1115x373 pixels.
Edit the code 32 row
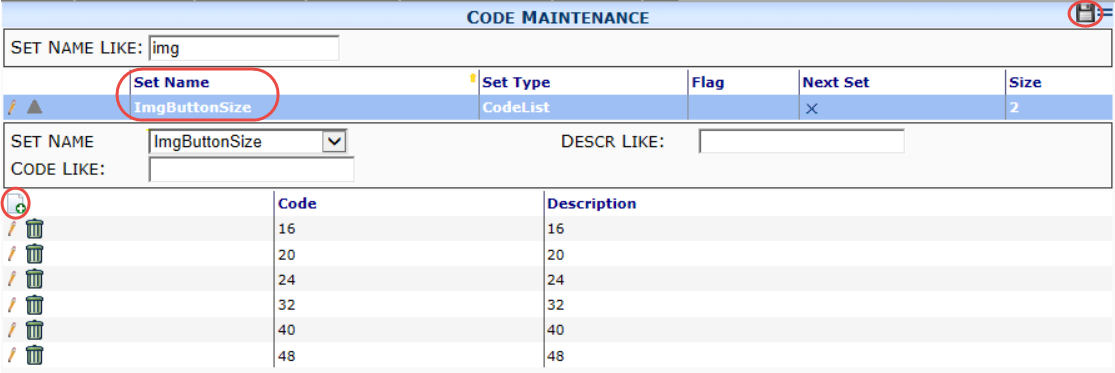point(11,305)
